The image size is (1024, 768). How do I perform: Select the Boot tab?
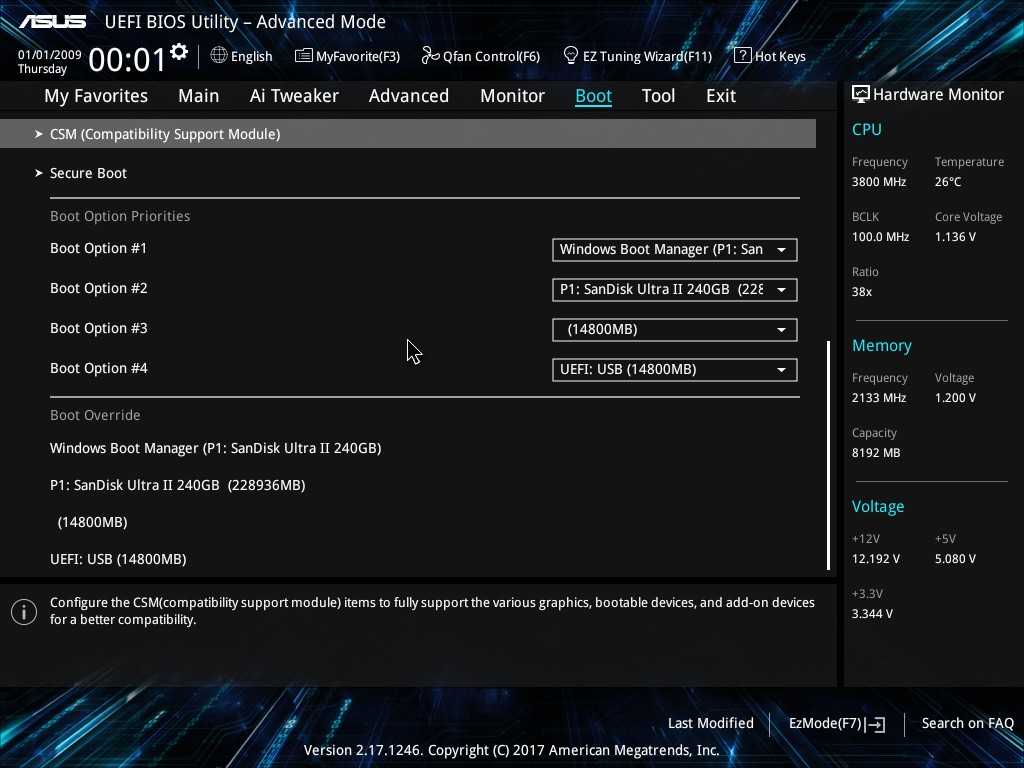click(593, 96)
